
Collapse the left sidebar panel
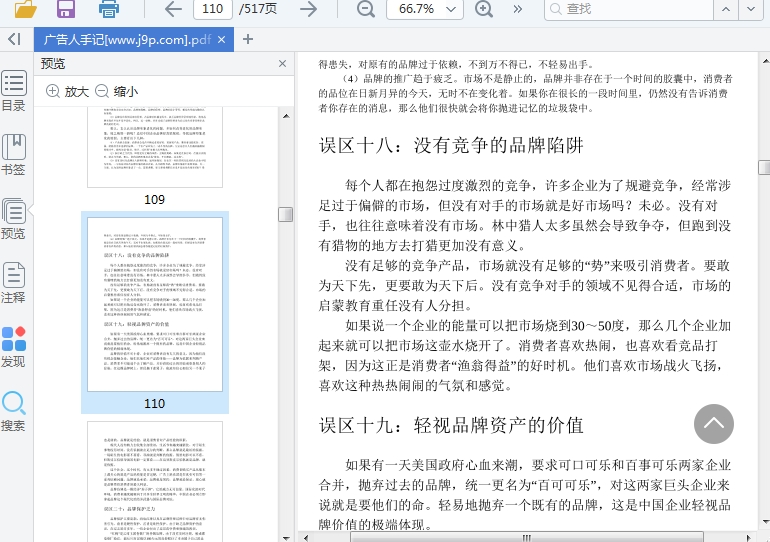coord(13,39)
